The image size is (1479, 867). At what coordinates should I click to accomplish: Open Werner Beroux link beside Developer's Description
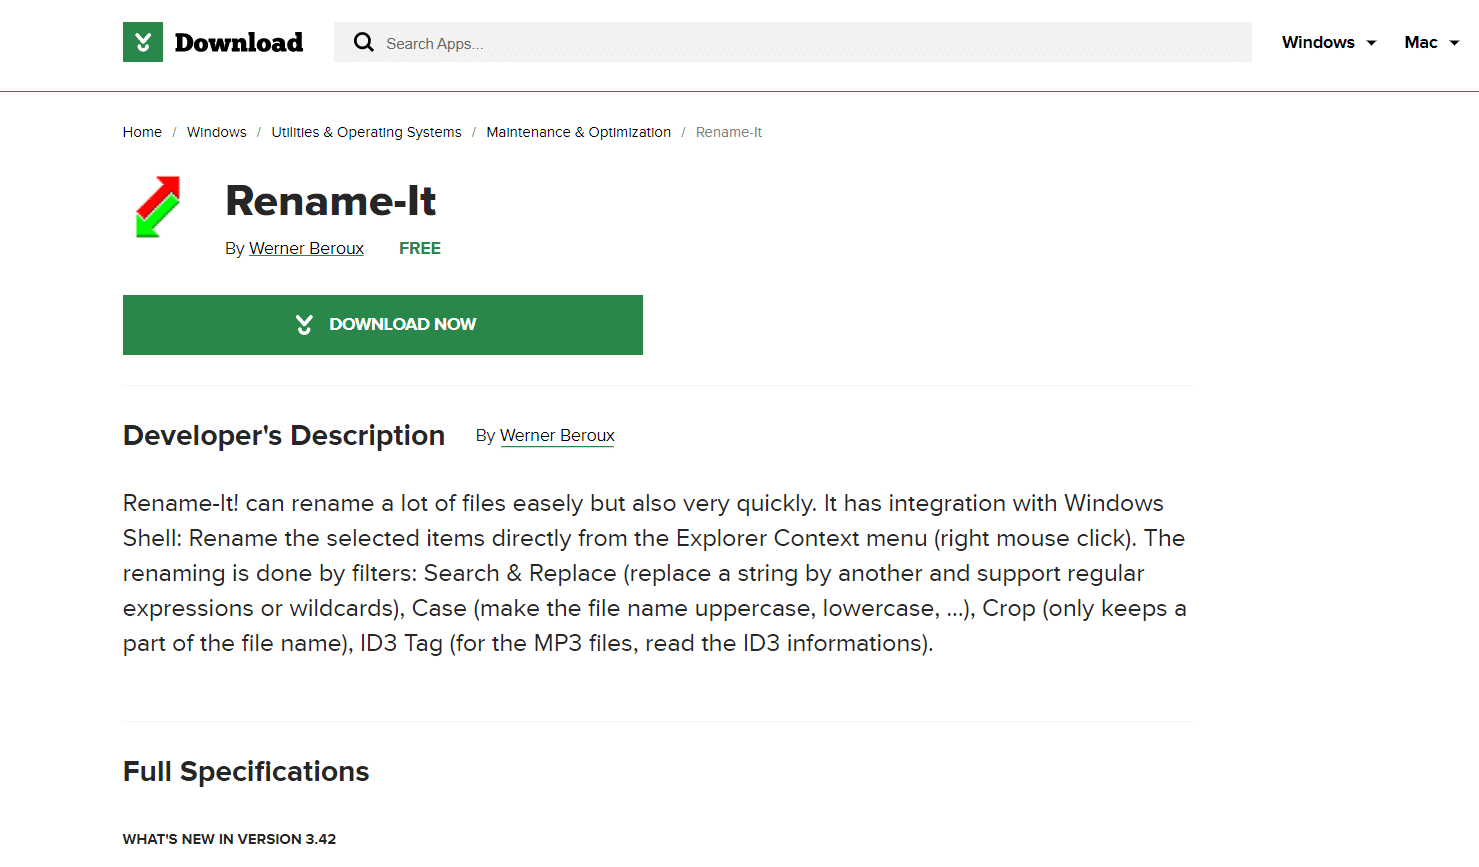tap(557, 436)
